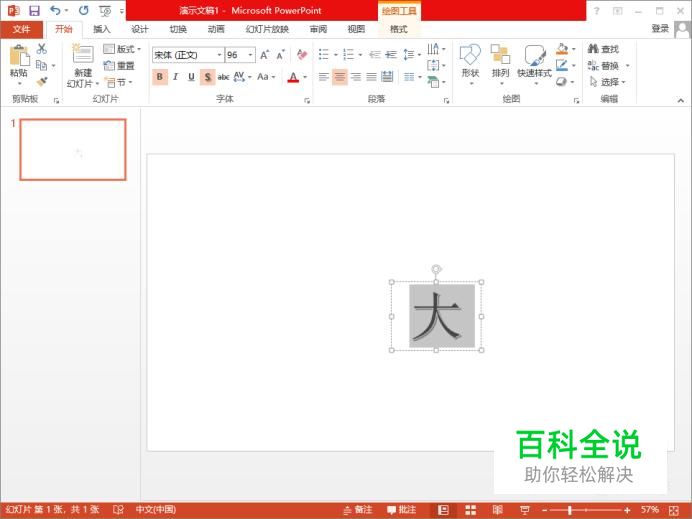Expand the numbering list dropdown arrow
Screen dimensions: 692x519
[x=360, y=55]
